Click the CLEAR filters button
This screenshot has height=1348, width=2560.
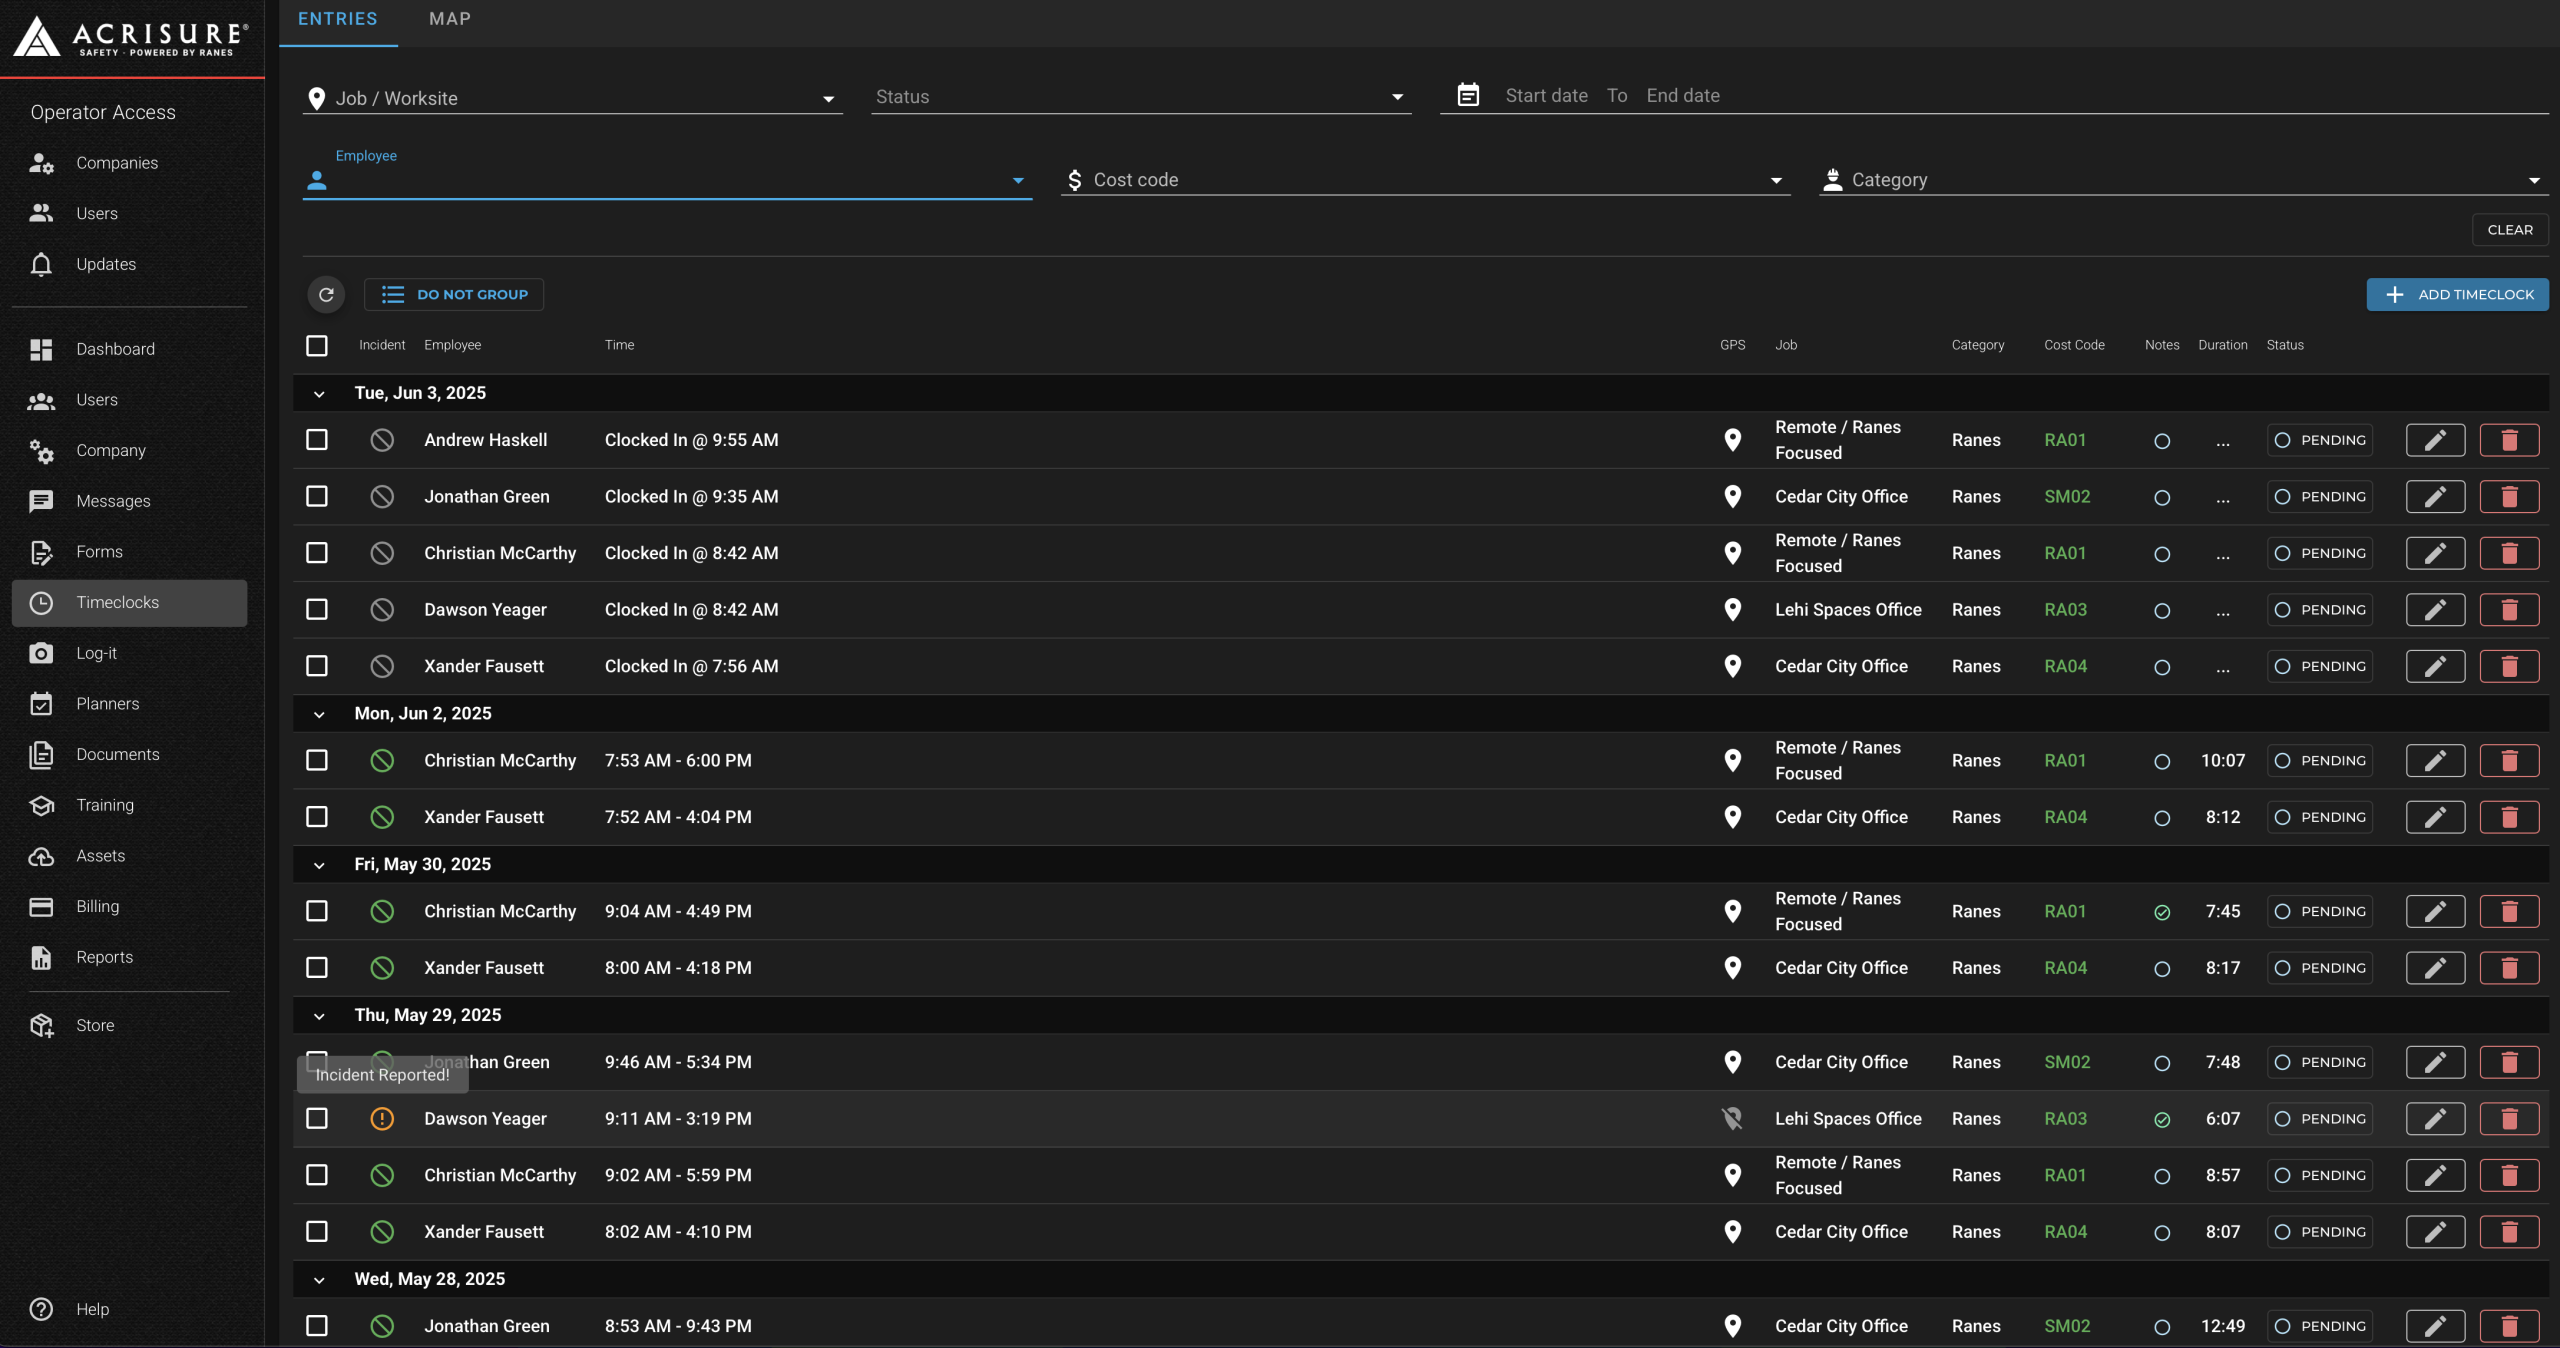pos(2510,230)
